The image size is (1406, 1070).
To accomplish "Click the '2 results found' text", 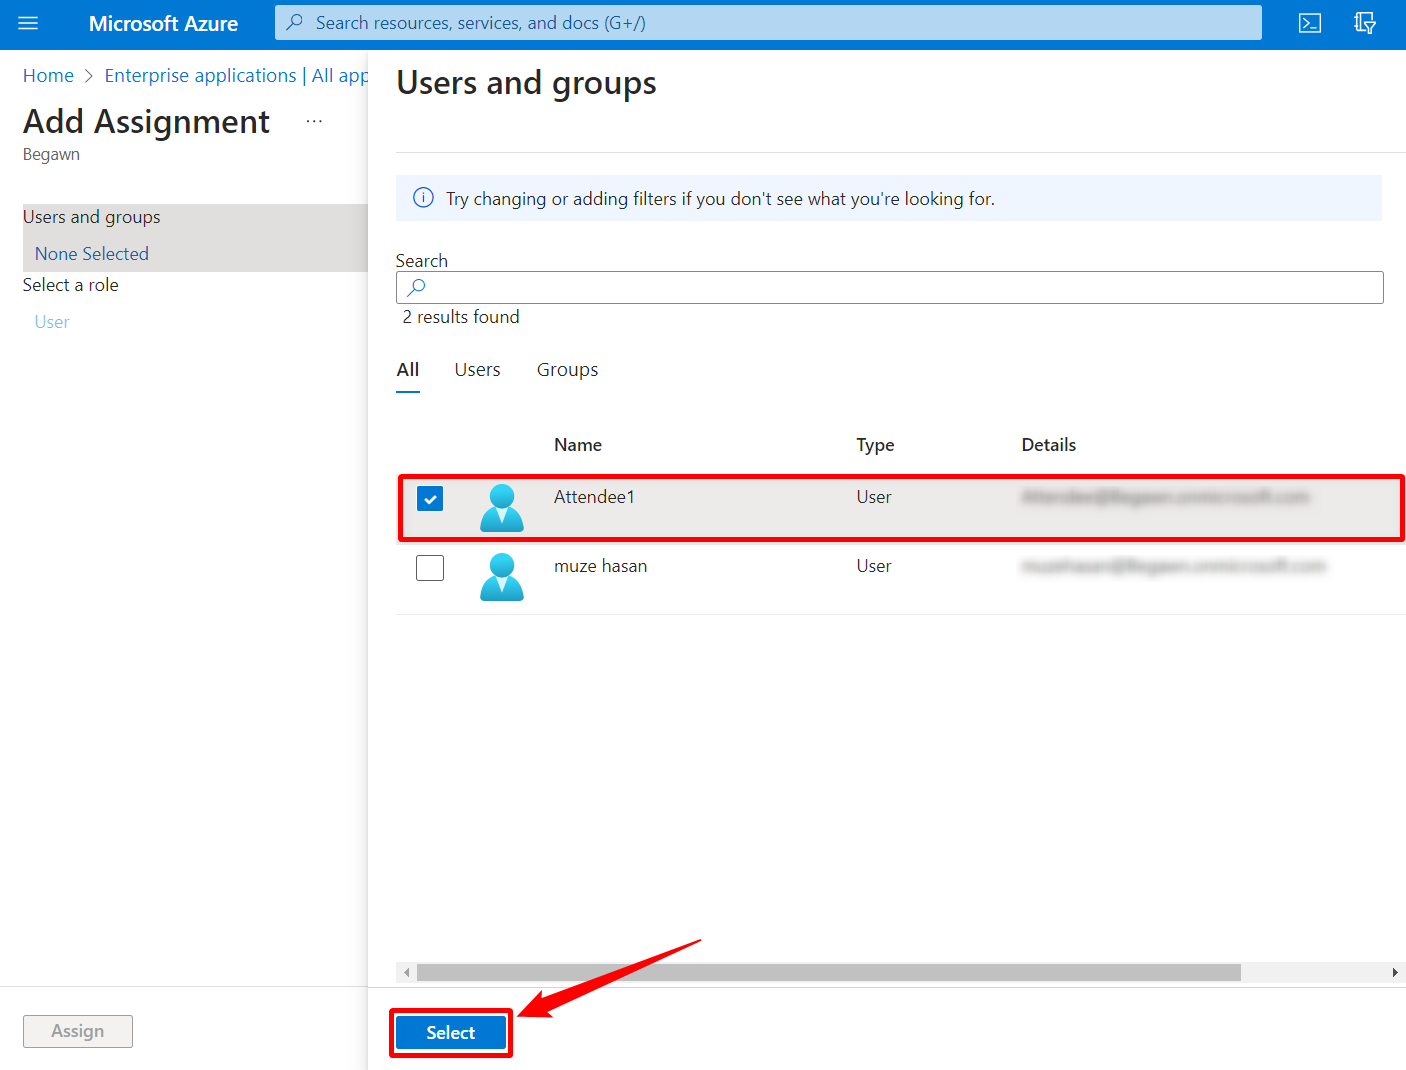I will [461, 317].
